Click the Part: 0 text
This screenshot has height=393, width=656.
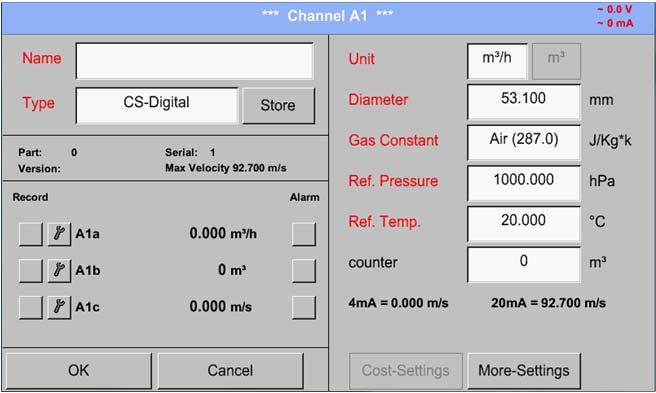[x=48, y=152]
